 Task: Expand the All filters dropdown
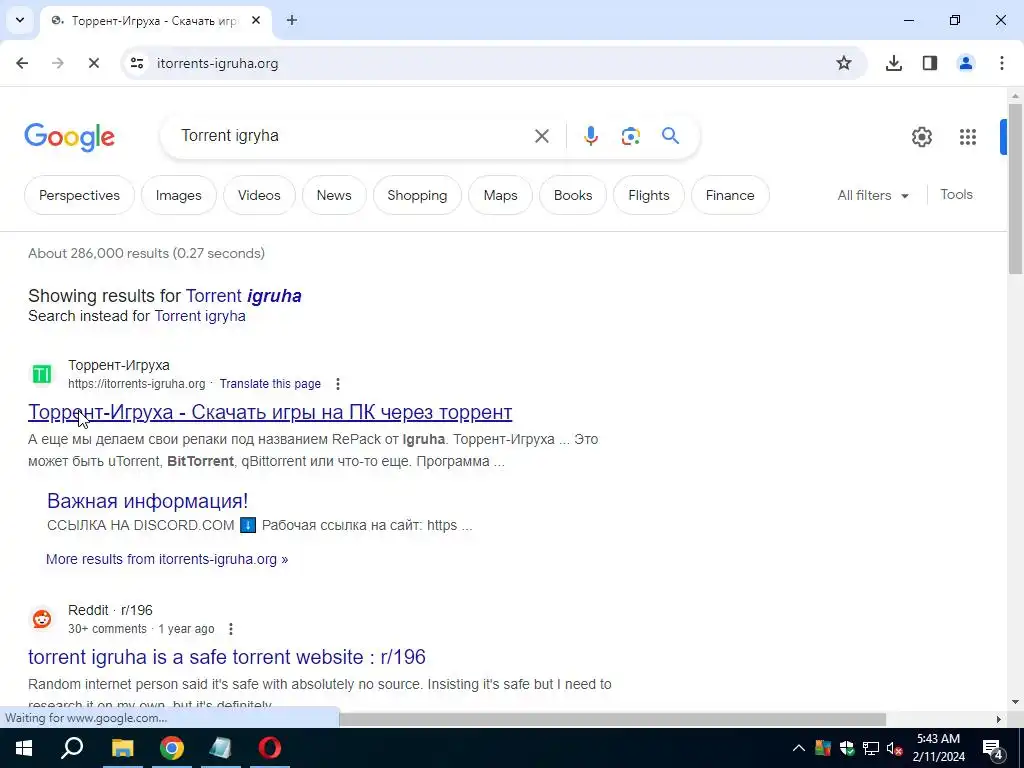coord(873,195)
